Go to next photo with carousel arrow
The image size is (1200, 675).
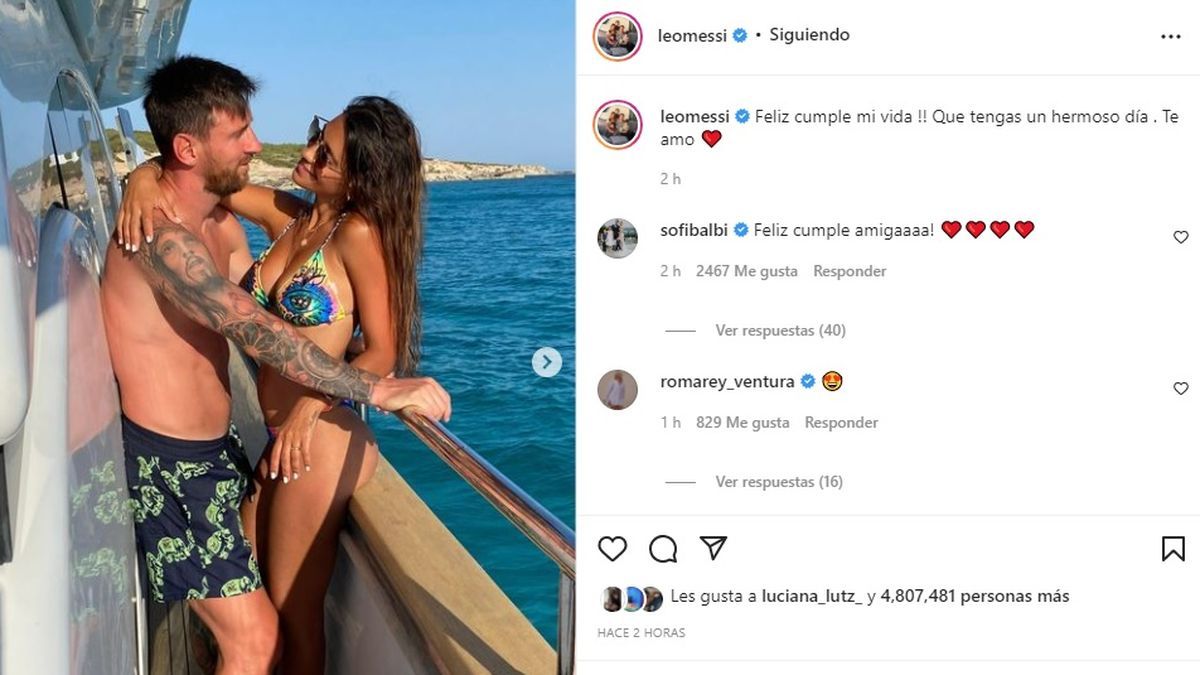[546, 362]
